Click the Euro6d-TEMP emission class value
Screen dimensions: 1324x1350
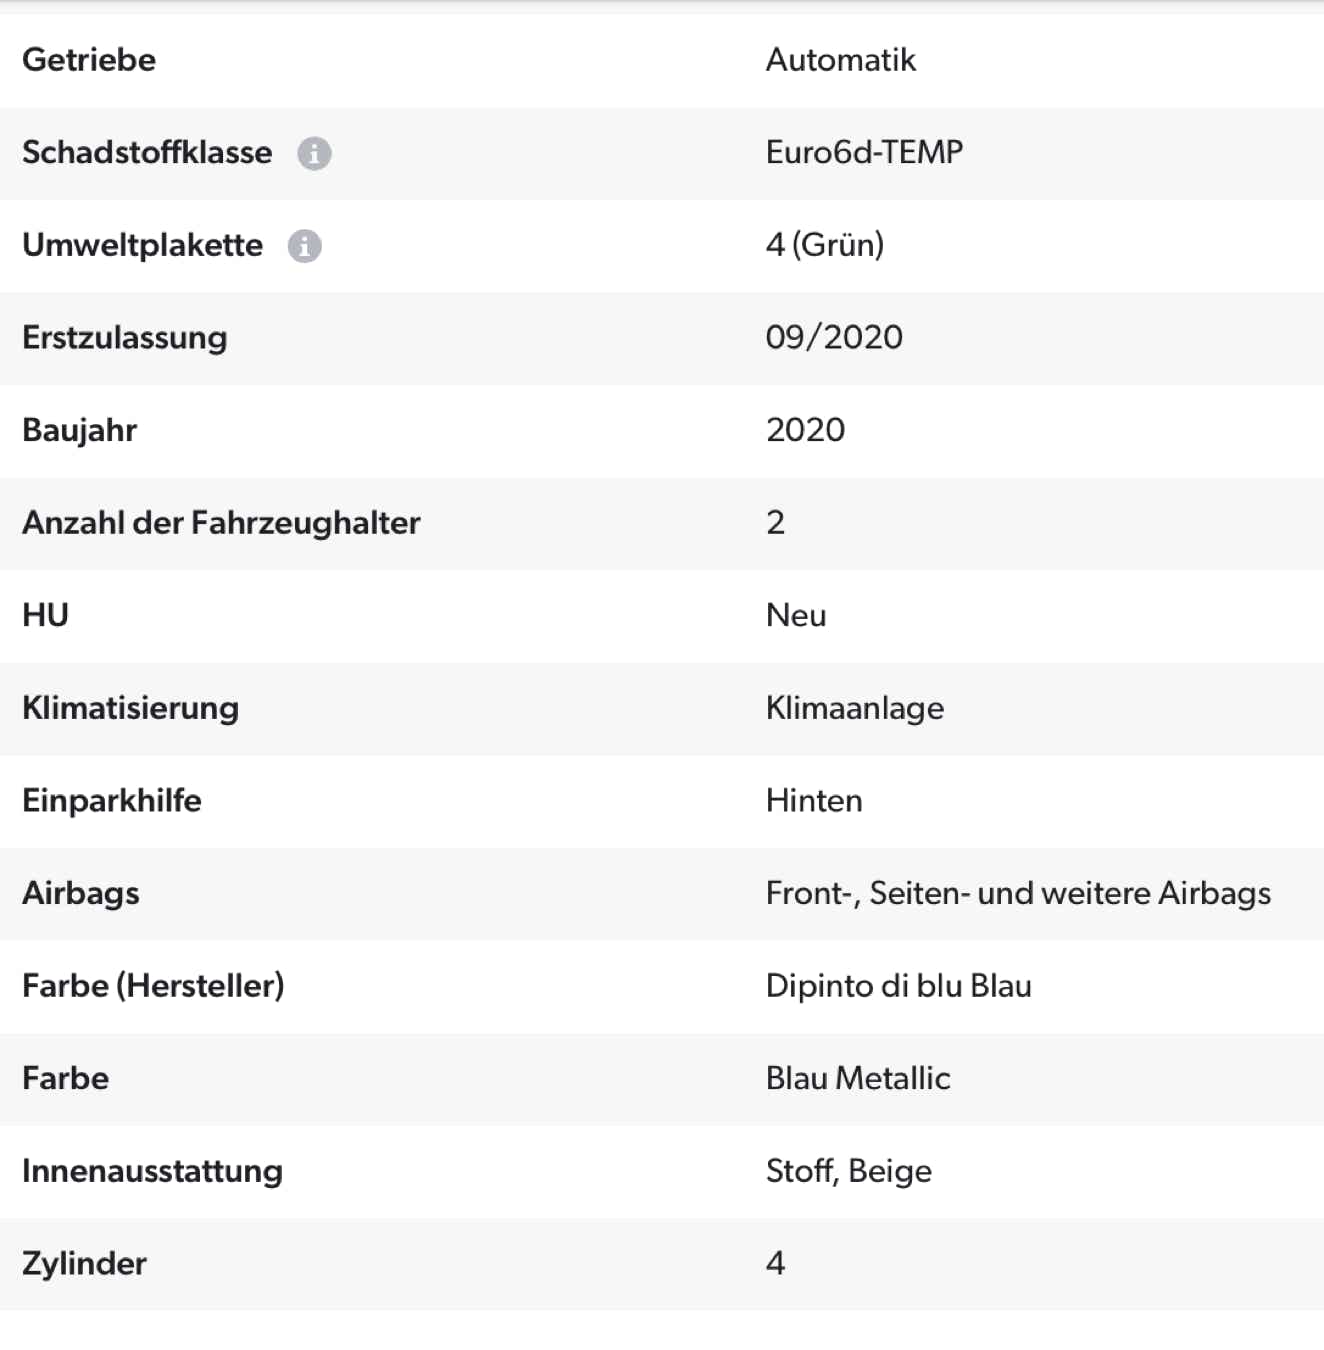tap(864, 152)
